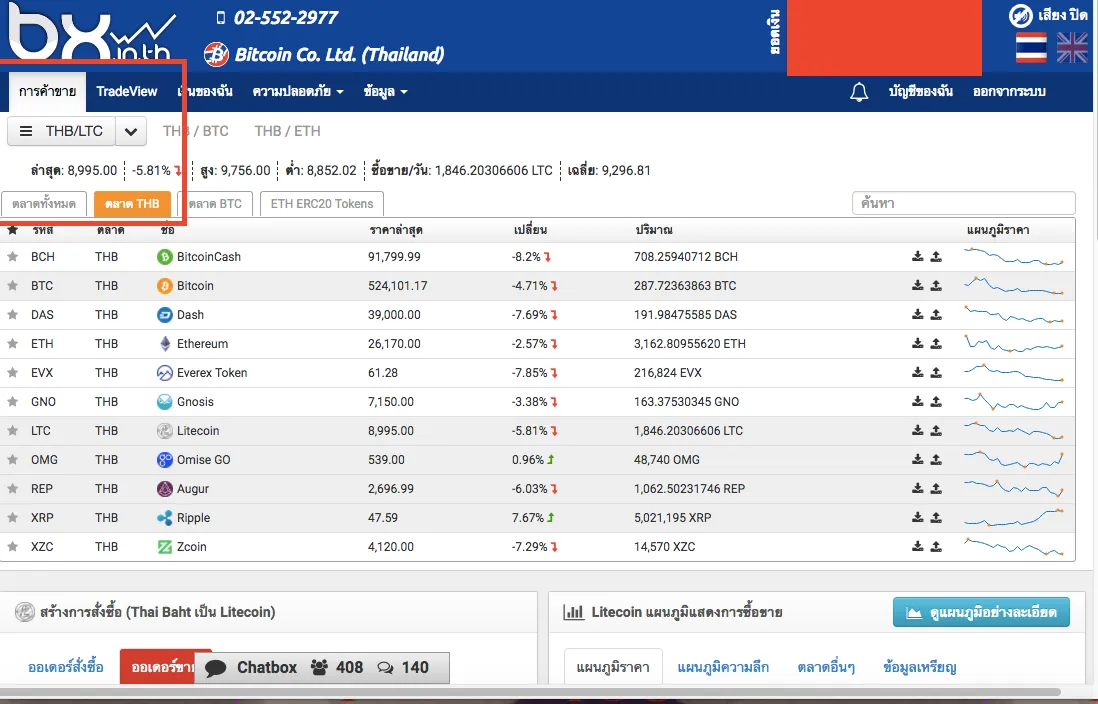Click the deposit icon for Zcoin
This screenshot has width=1098, height=704.
[917, 546]
